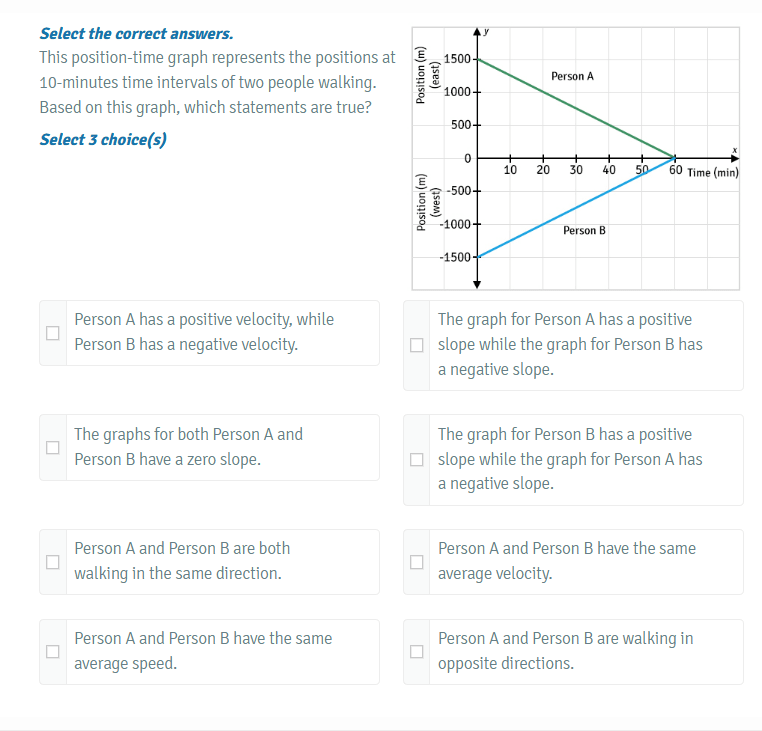Click the 30 minute tick label
762x731 pixels.
tap(576, 170)
